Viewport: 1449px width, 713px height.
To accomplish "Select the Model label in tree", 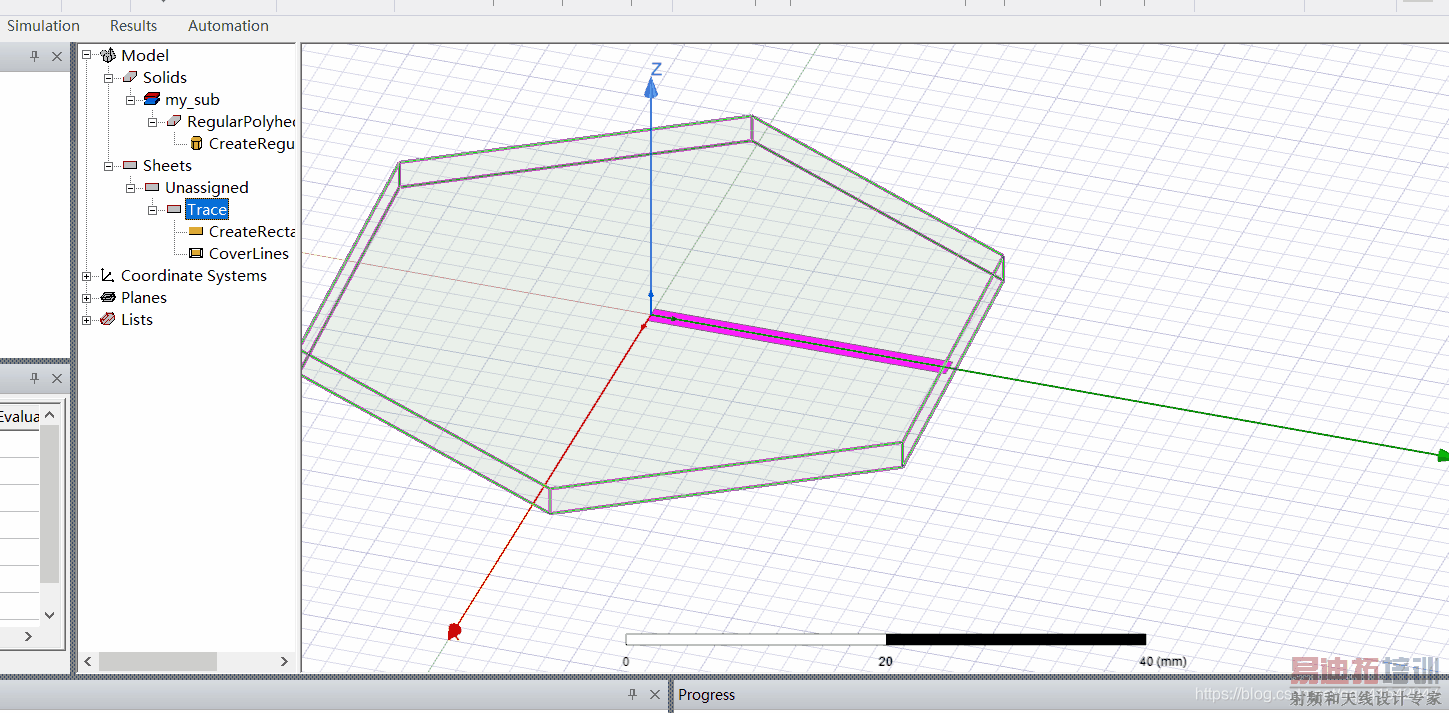I will pyautogui.click(x=145, y=55).
